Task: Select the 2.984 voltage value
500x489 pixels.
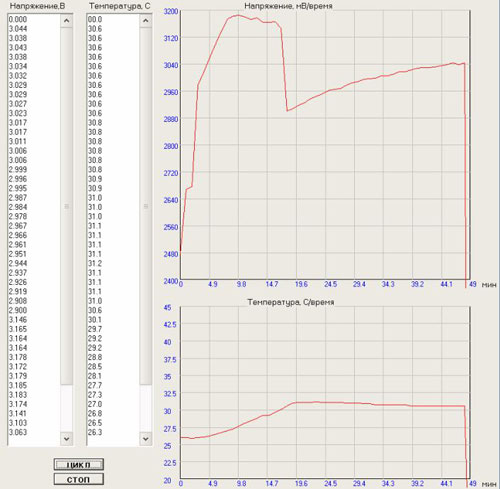Action: coord(18,207)
